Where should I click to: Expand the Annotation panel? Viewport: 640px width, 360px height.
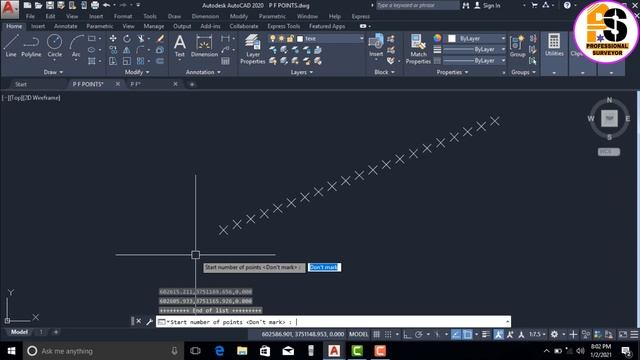pos(203,72)
